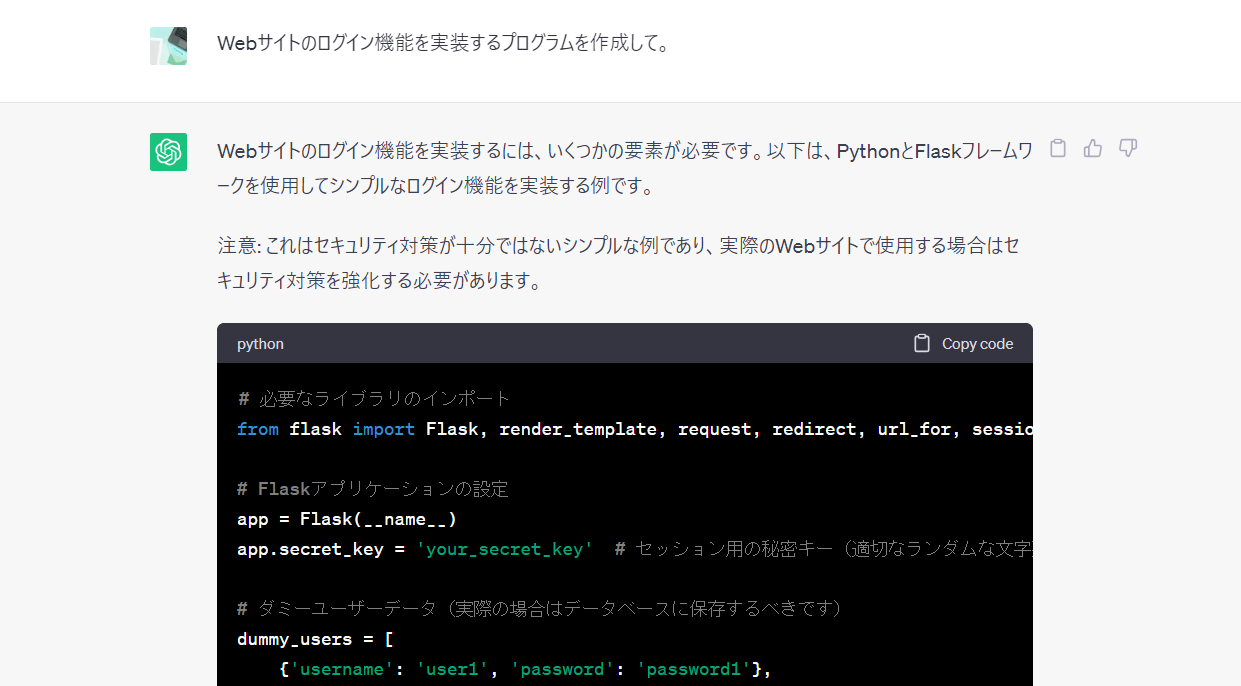Click the small user thumbnail image
Screen dimensions: 1241x686
(168, 45)
